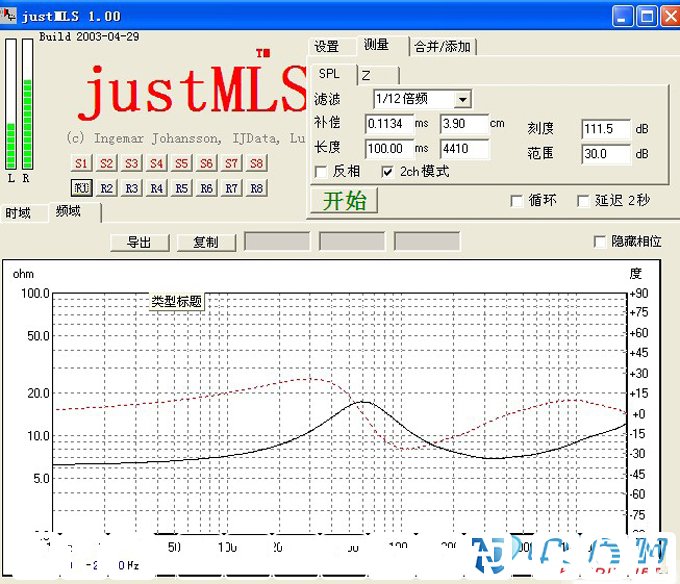Switch to the 设置 (settings) tab
The height and width of the screenshot is (584, 680).
click(327, 47)
